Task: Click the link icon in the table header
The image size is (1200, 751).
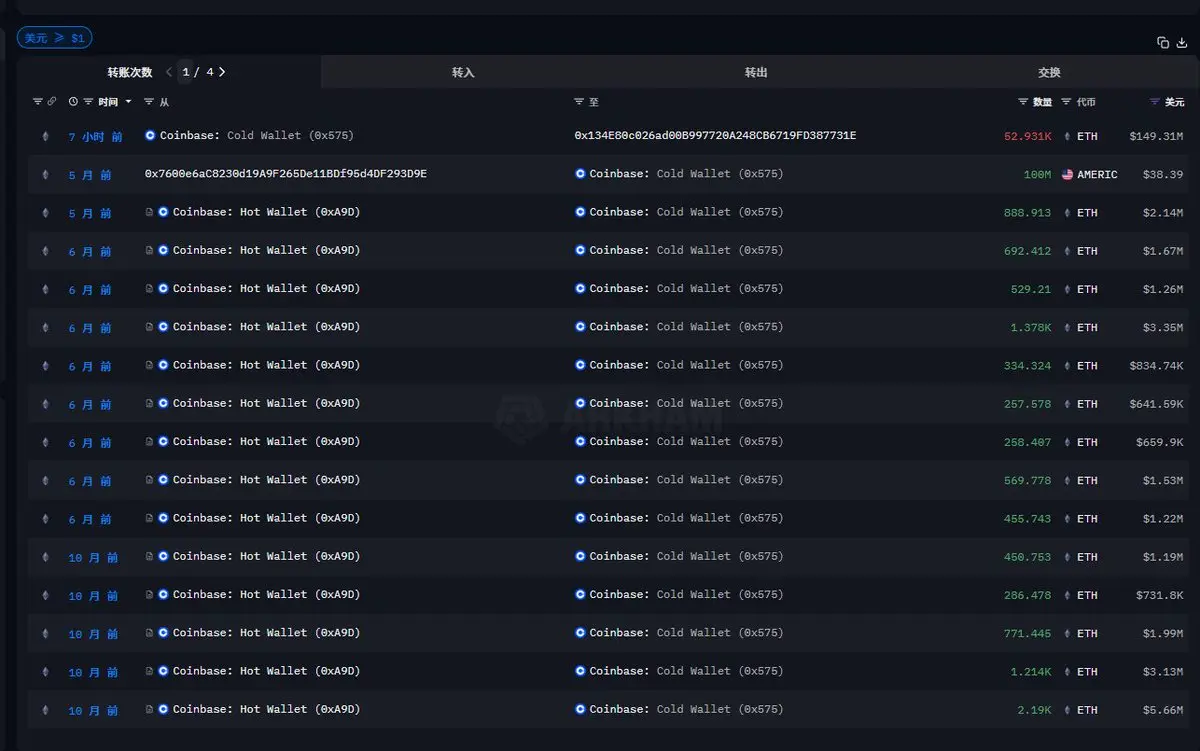Action: click(x=52, y=101)
